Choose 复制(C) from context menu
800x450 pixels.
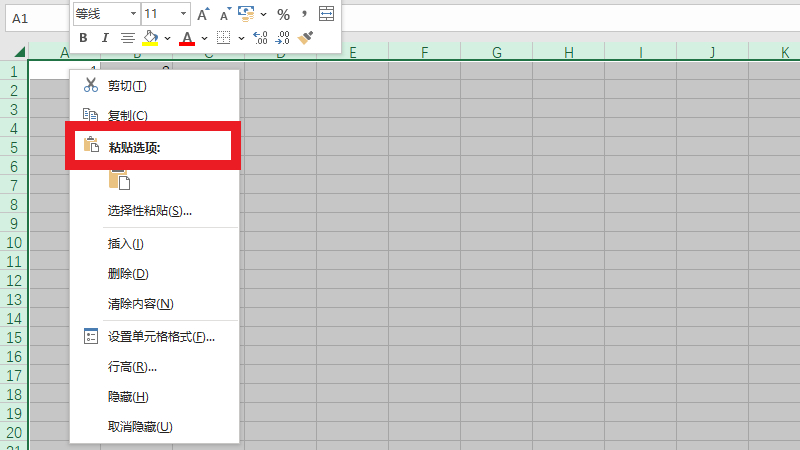[x=154, y=114]
